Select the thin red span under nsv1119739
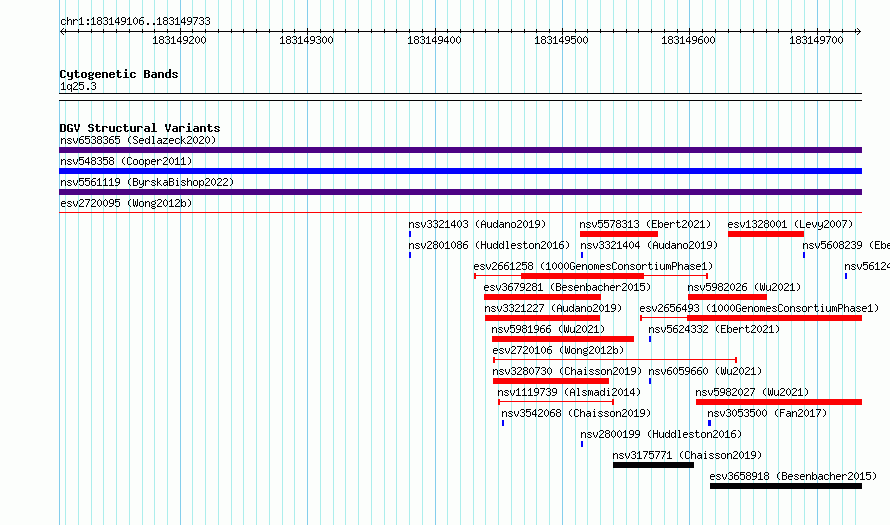 pos(556,402)
